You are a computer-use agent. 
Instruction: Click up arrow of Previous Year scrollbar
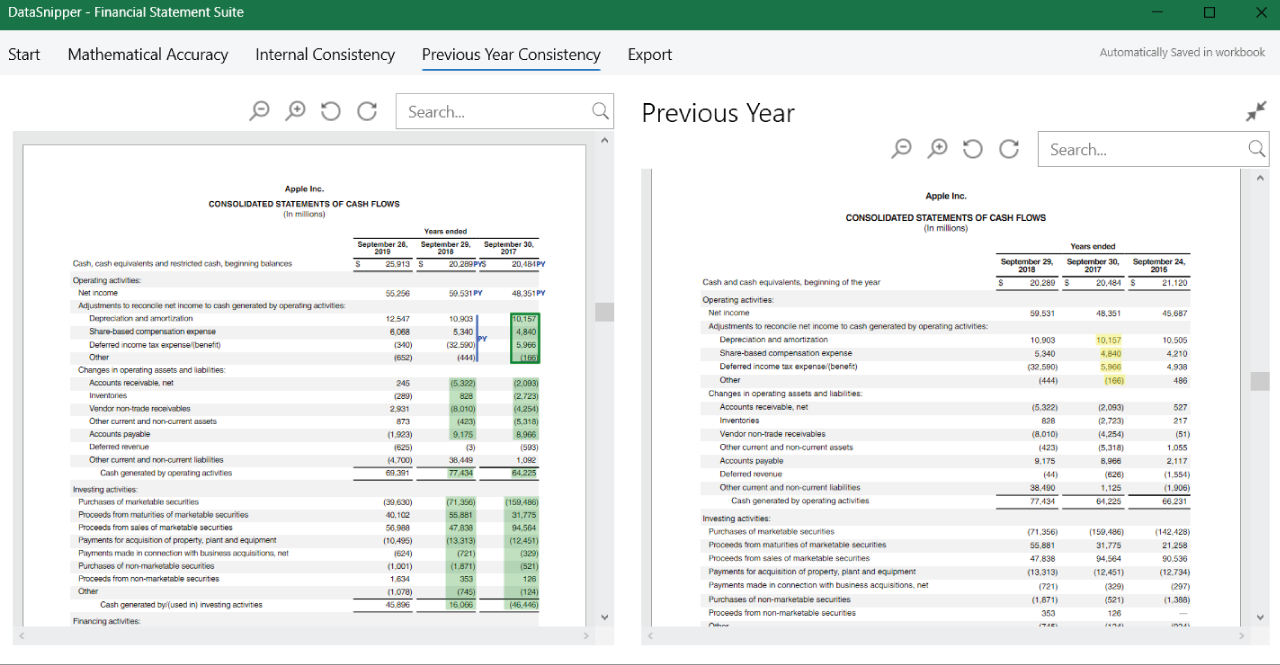(x=1260, y=176)
